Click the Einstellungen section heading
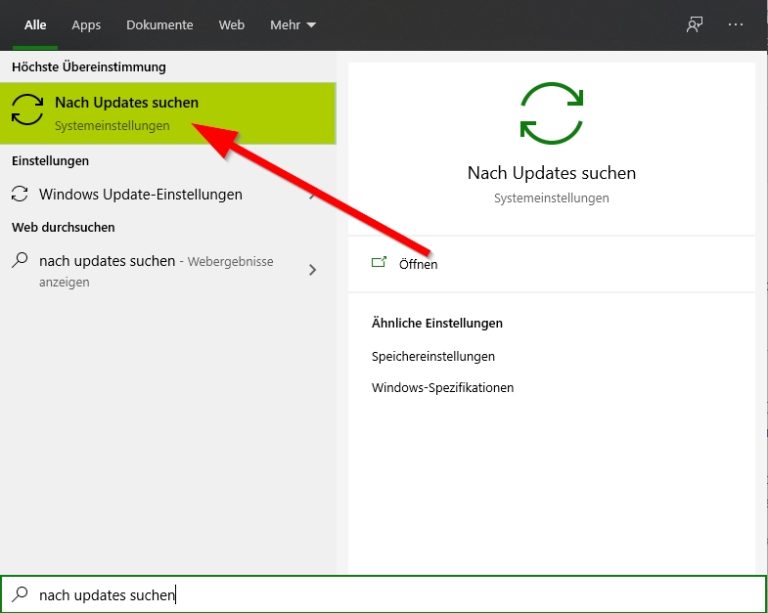The height and width of the screenshot is (613, 768). [50, 161]
